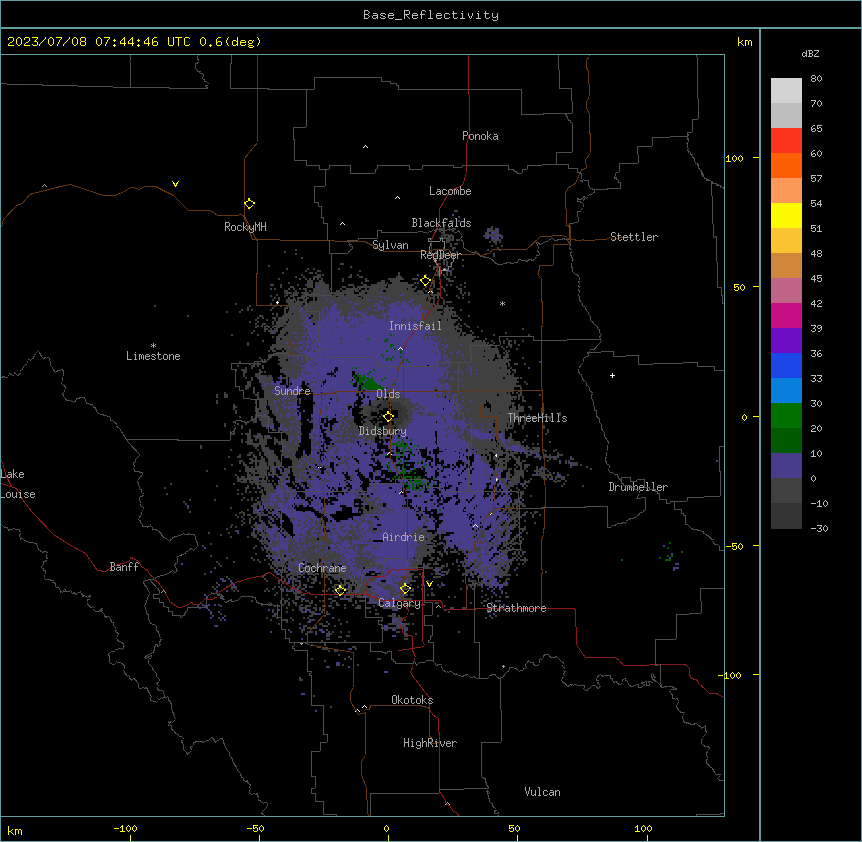
Task: Select the yellow radar site marker above Didsbury
Action: pyautogui.click(x=388, y=416)
